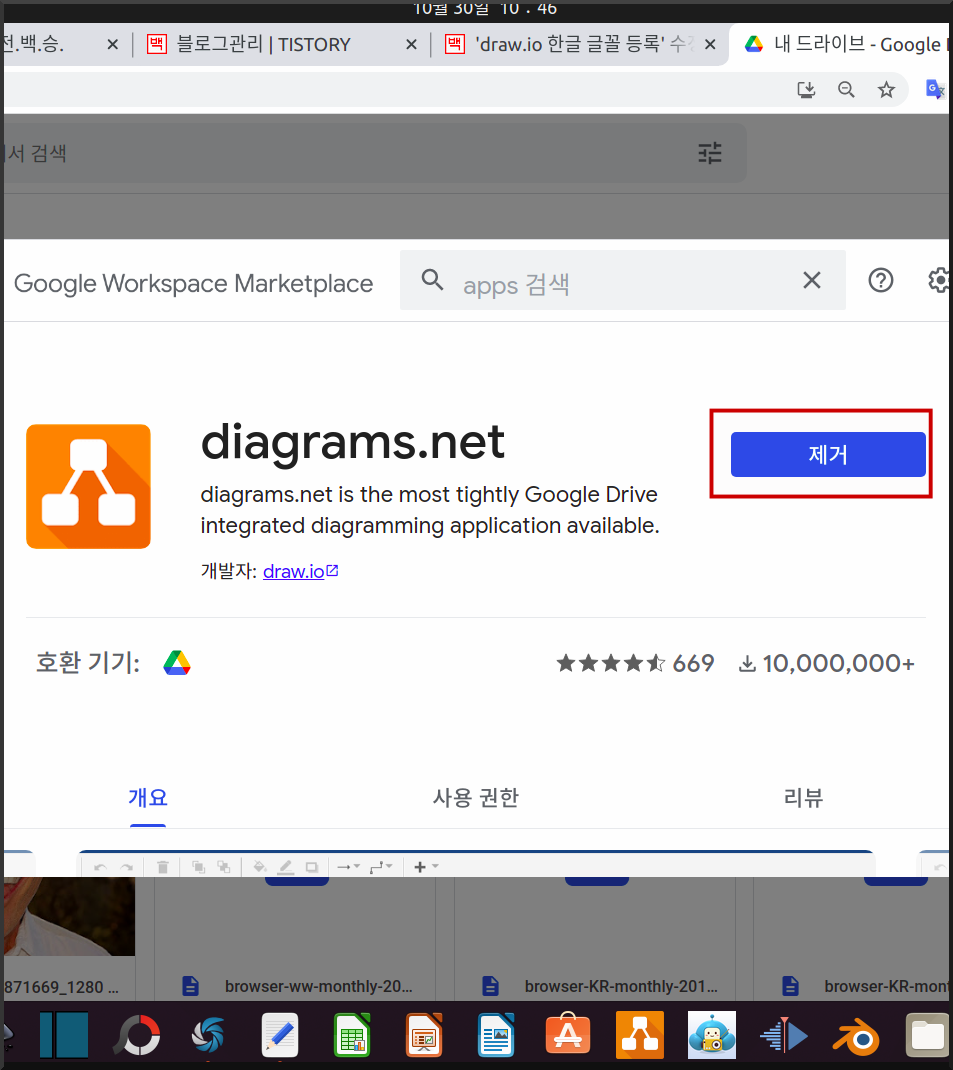Click the install app icon in address bar
The height and width of the screenshot is (1070, 953).
tap(806, 89)
